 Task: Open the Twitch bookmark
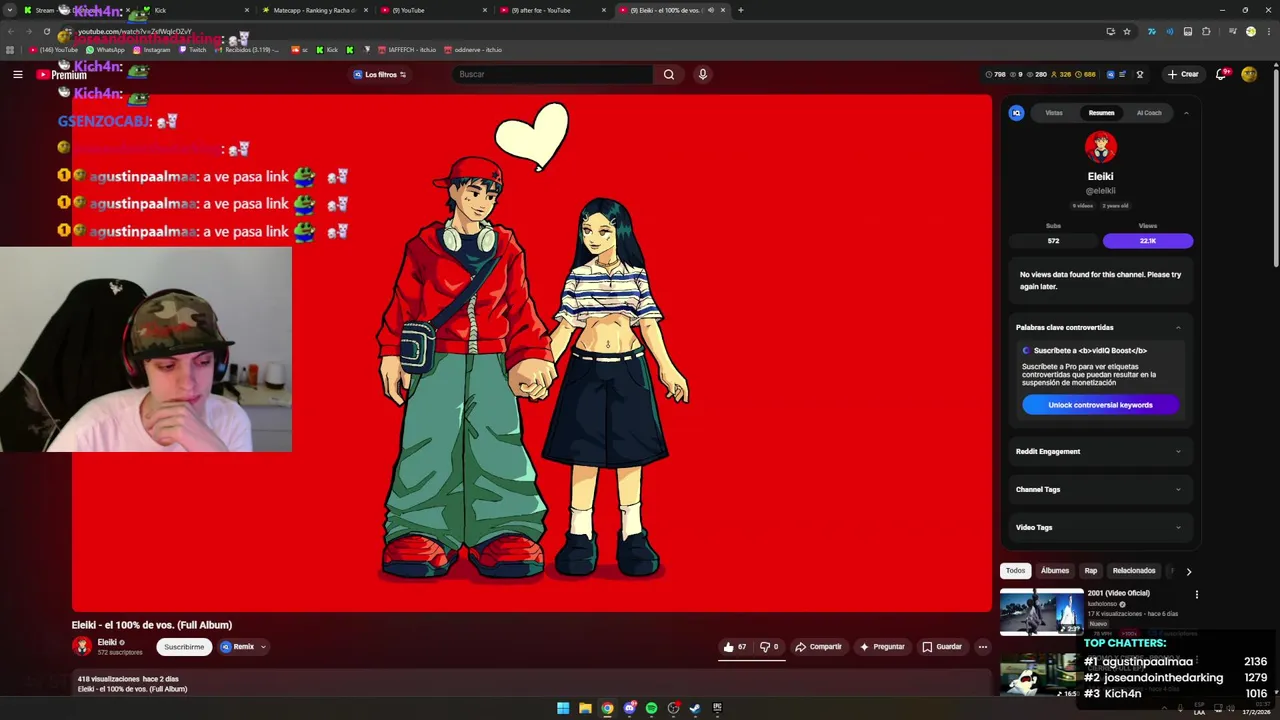click(192, 50)
